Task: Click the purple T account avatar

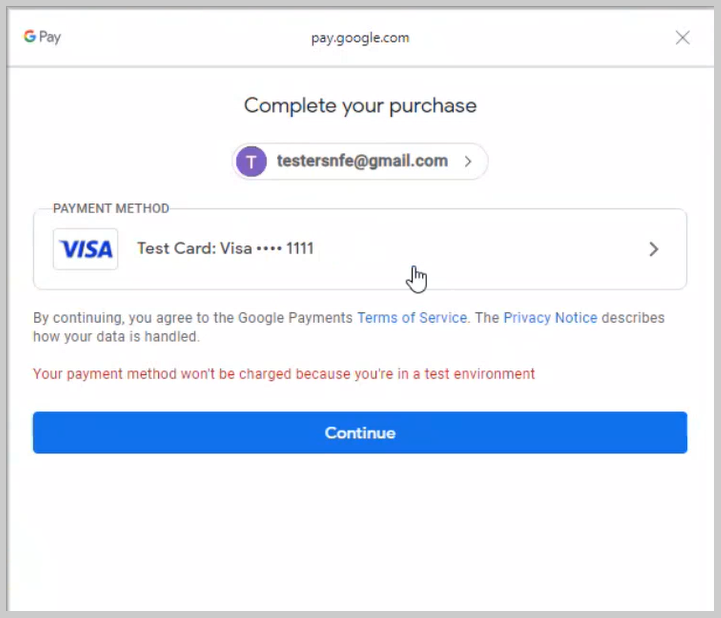Action: [x=251, y=161]
